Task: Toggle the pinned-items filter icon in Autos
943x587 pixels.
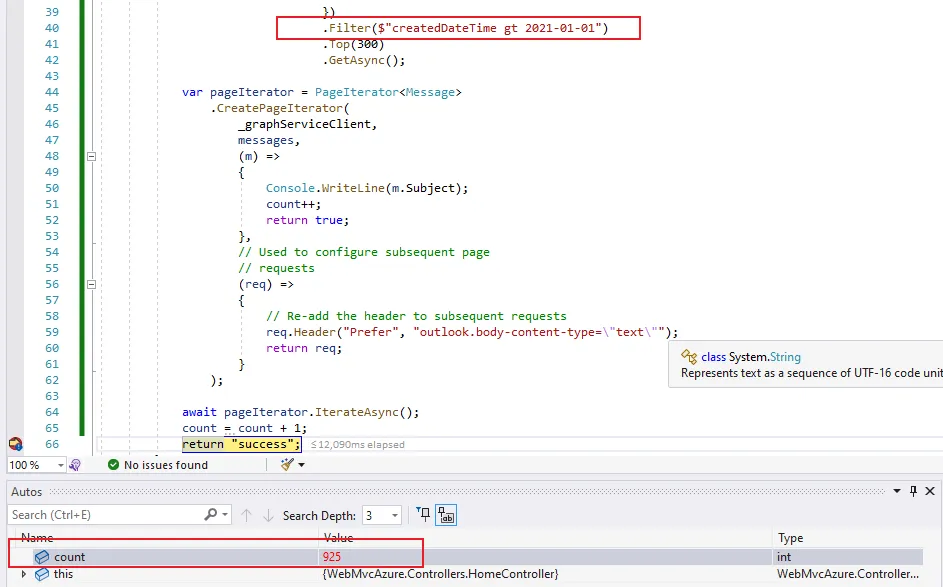Action: (x=423, y=515)
